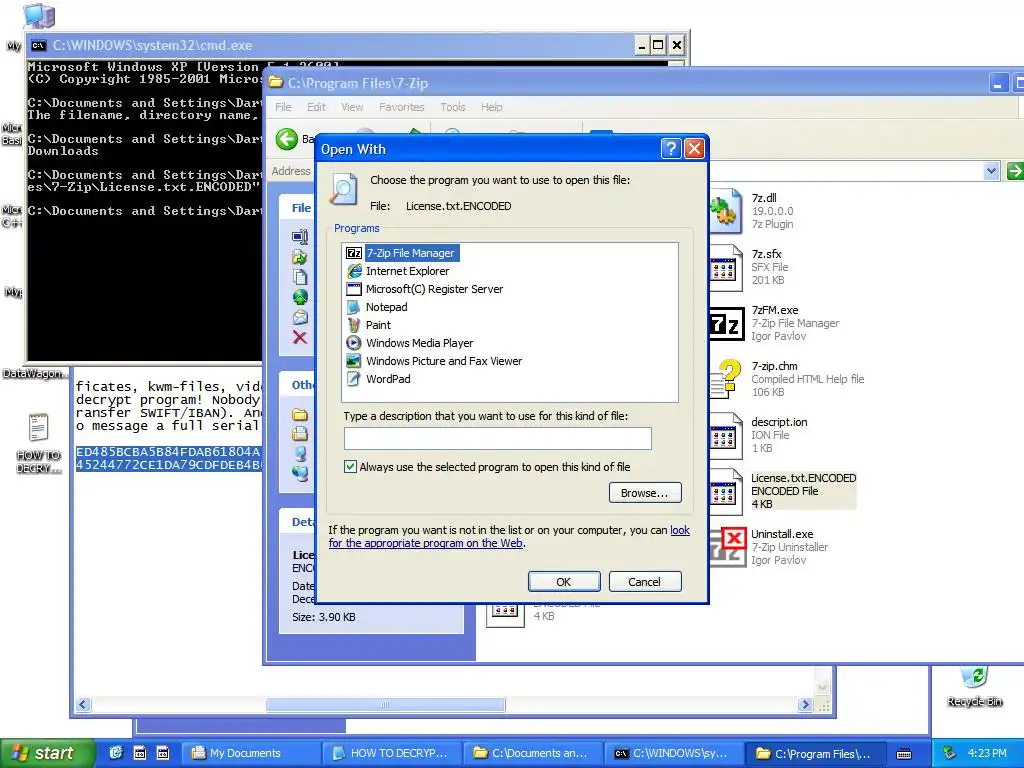This screenshot has width=1024, height=768.
Task: Click 'Rename this file' icon in File tasks
Action: click(x=300, y=237)
